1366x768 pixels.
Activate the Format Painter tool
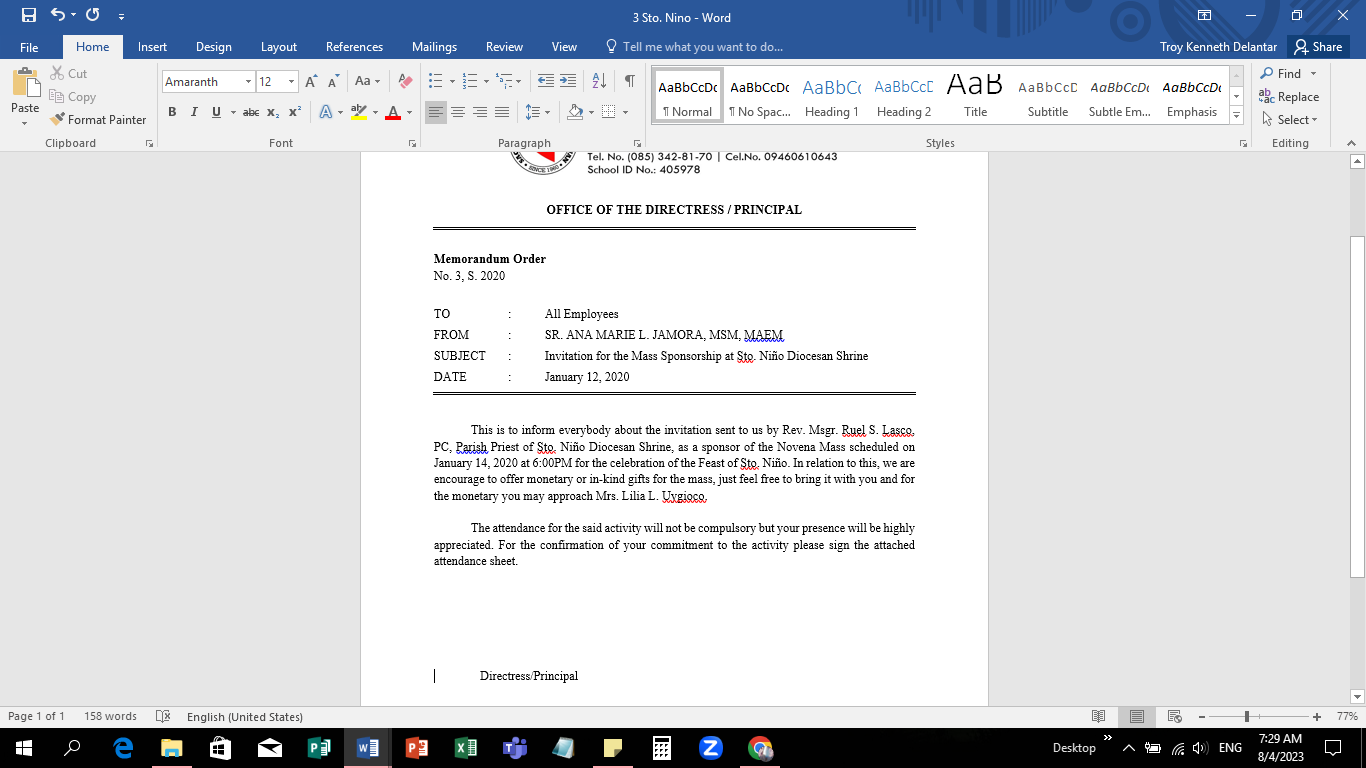click(98, 119)
